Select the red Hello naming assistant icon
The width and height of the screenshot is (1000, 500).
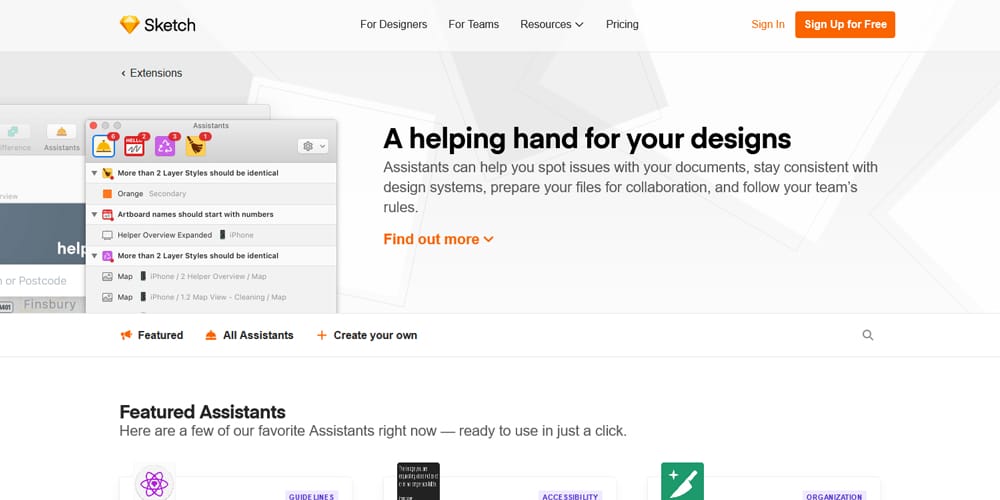pos(135,146)
